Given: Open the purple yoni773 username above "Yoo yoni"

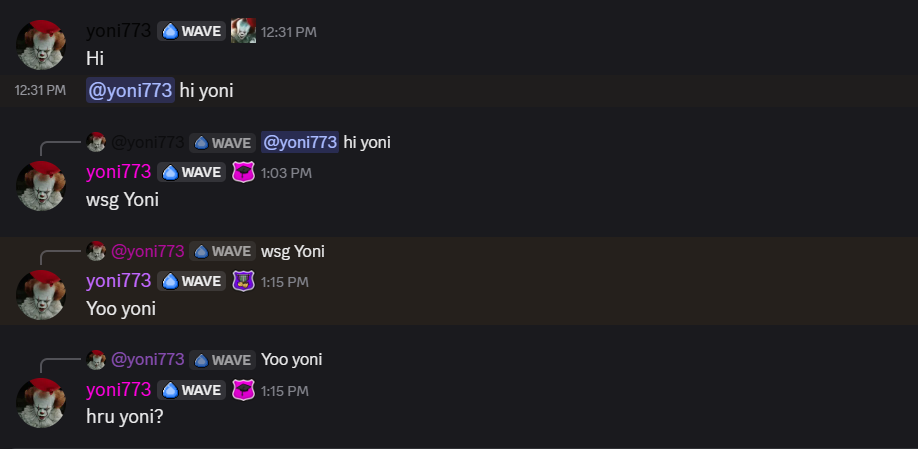Looking at the screenshot, I should pos(118,281).
